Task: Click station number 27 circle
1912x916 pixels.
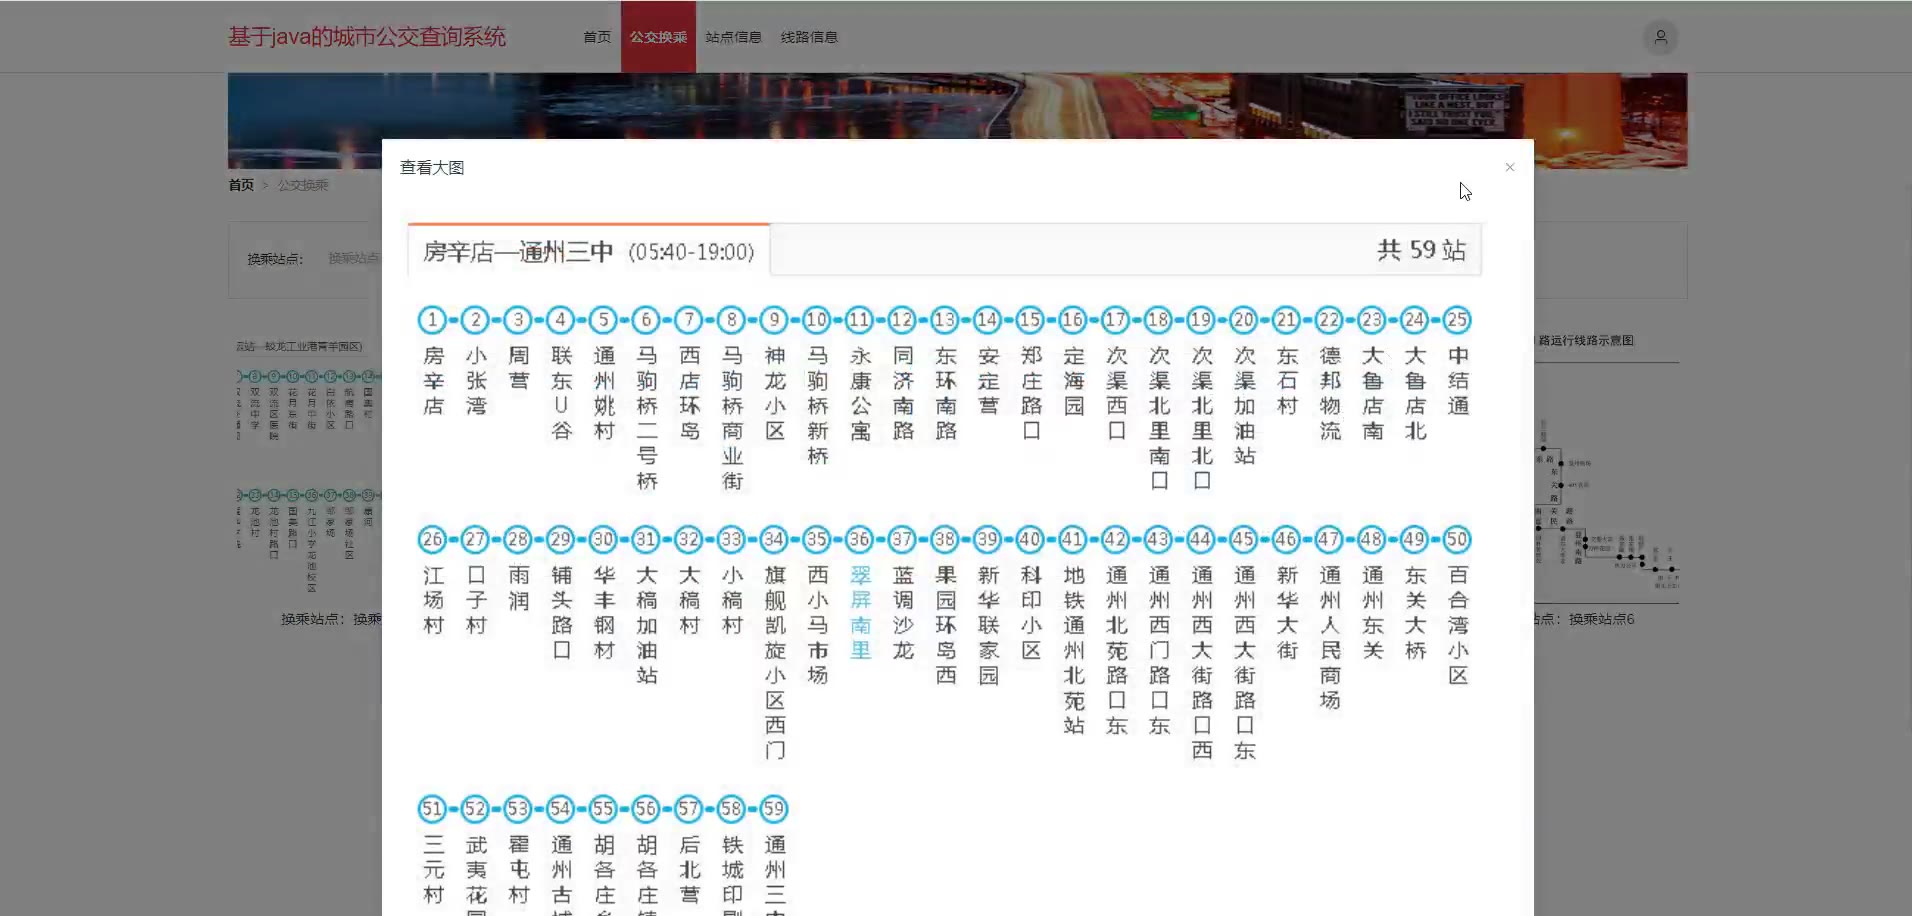Action: coord(475,540)
